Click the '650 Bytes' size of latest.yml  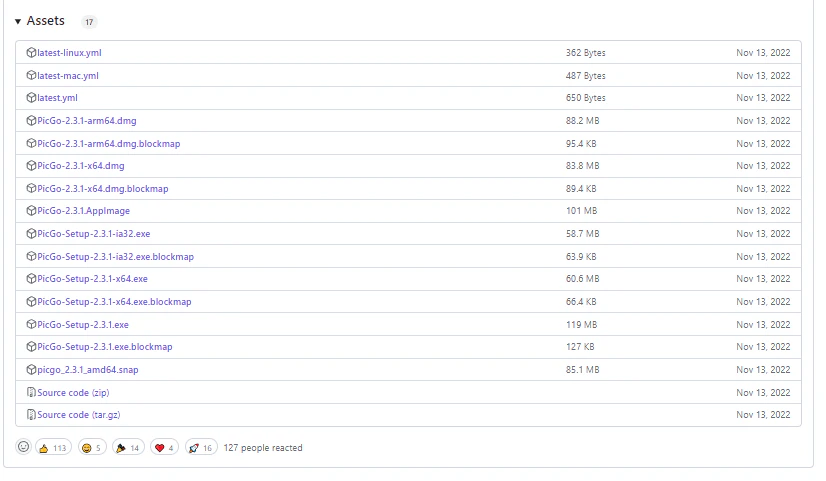pyautogui.click(x=586, y=98)
